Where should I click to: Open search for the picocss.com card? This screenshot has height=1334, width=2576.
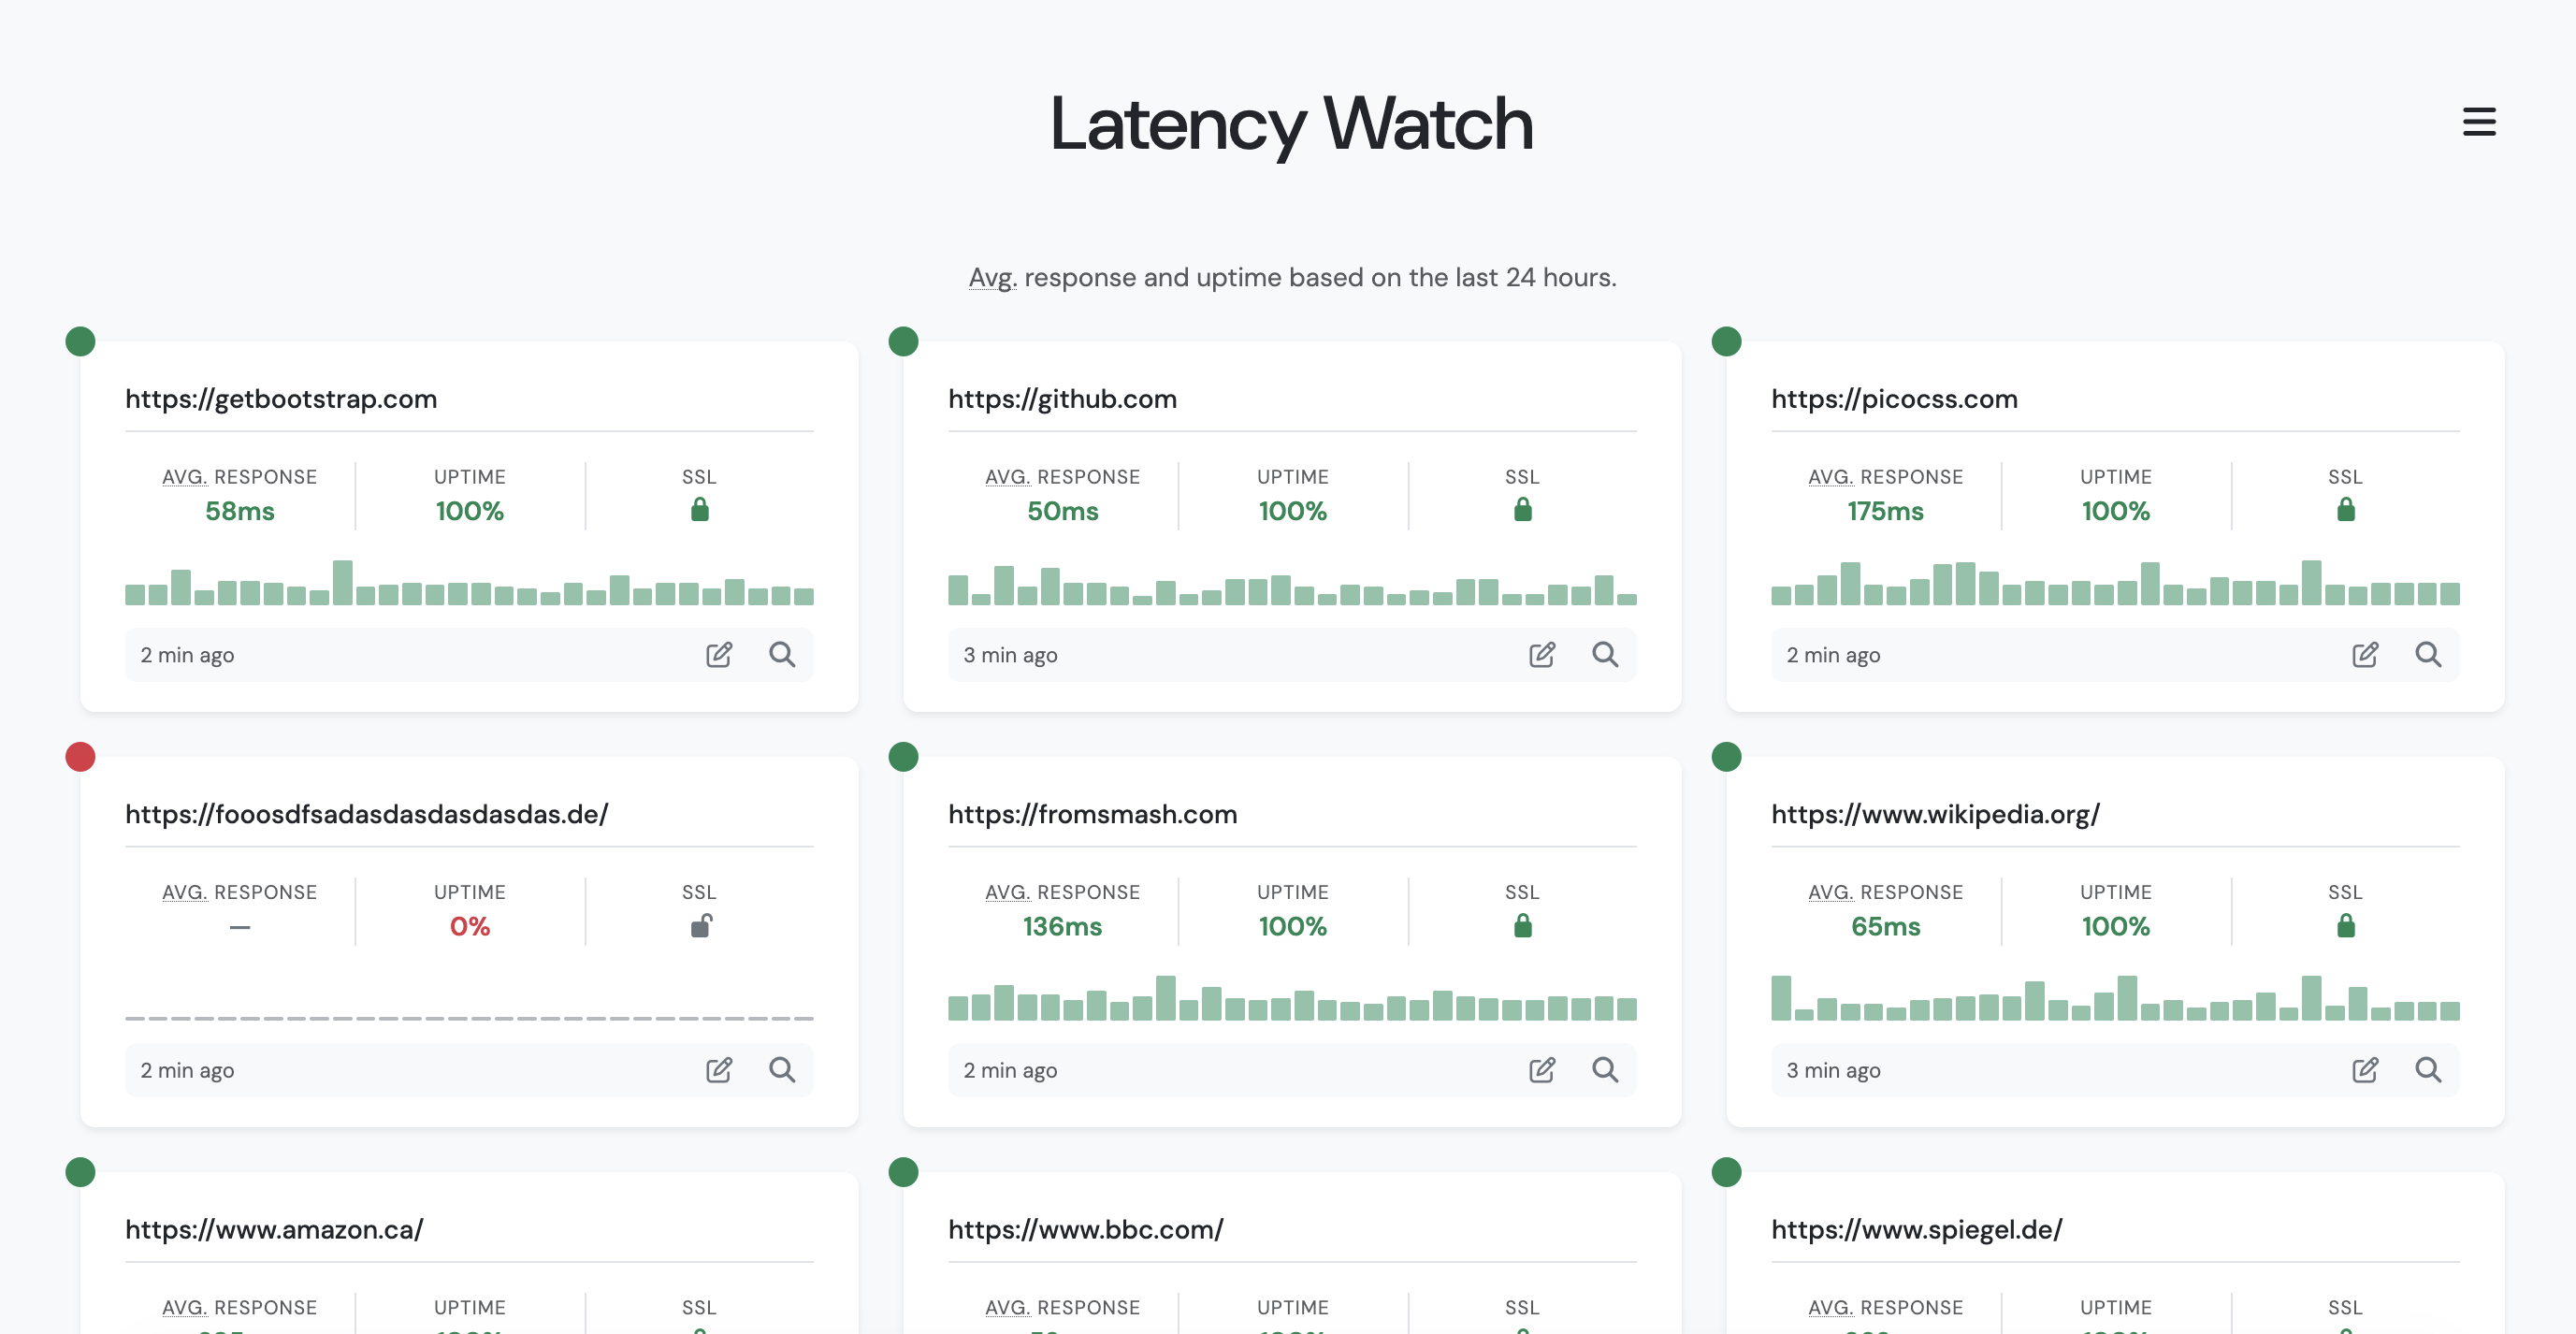[x=2430, y=654]
